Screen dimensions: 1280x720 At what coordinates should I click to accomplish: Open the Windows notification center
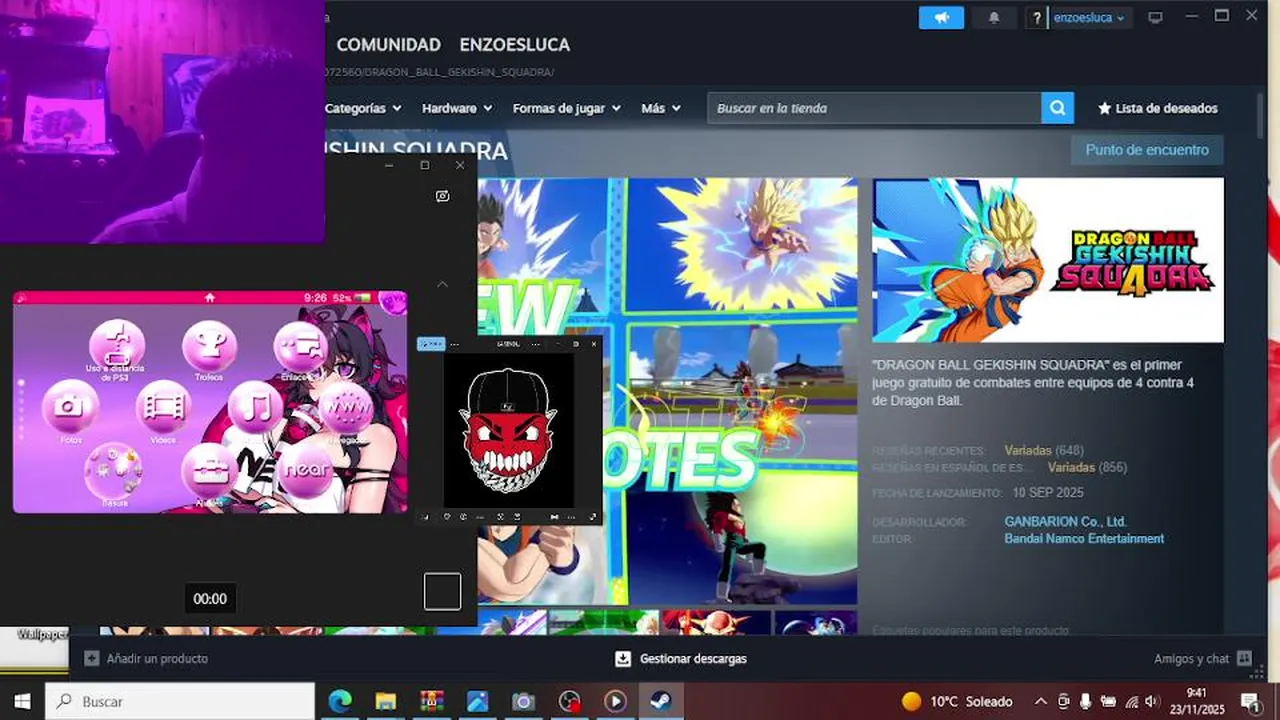click(x=1250, y=701)
